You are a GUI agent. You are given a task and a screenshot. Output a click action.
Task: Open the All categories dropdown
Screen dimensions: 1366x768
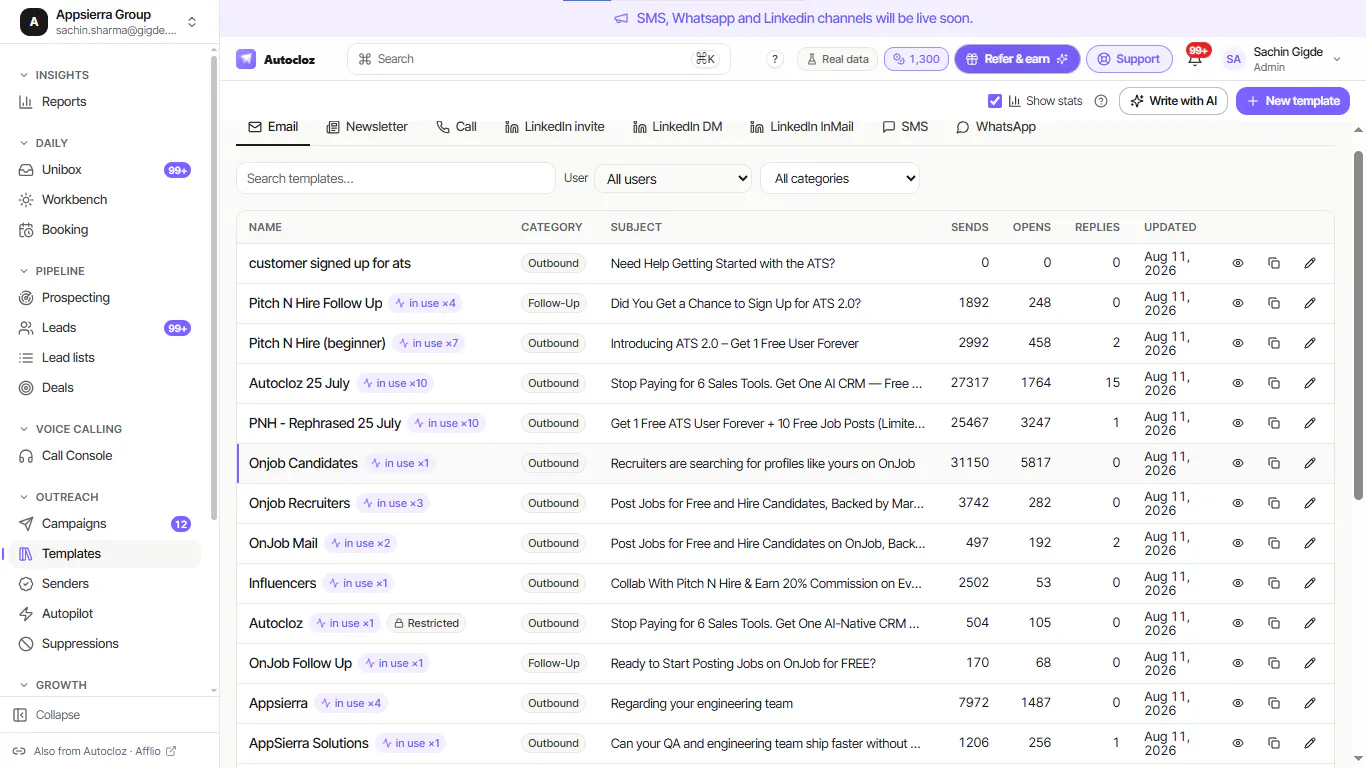tap(840, 179)
